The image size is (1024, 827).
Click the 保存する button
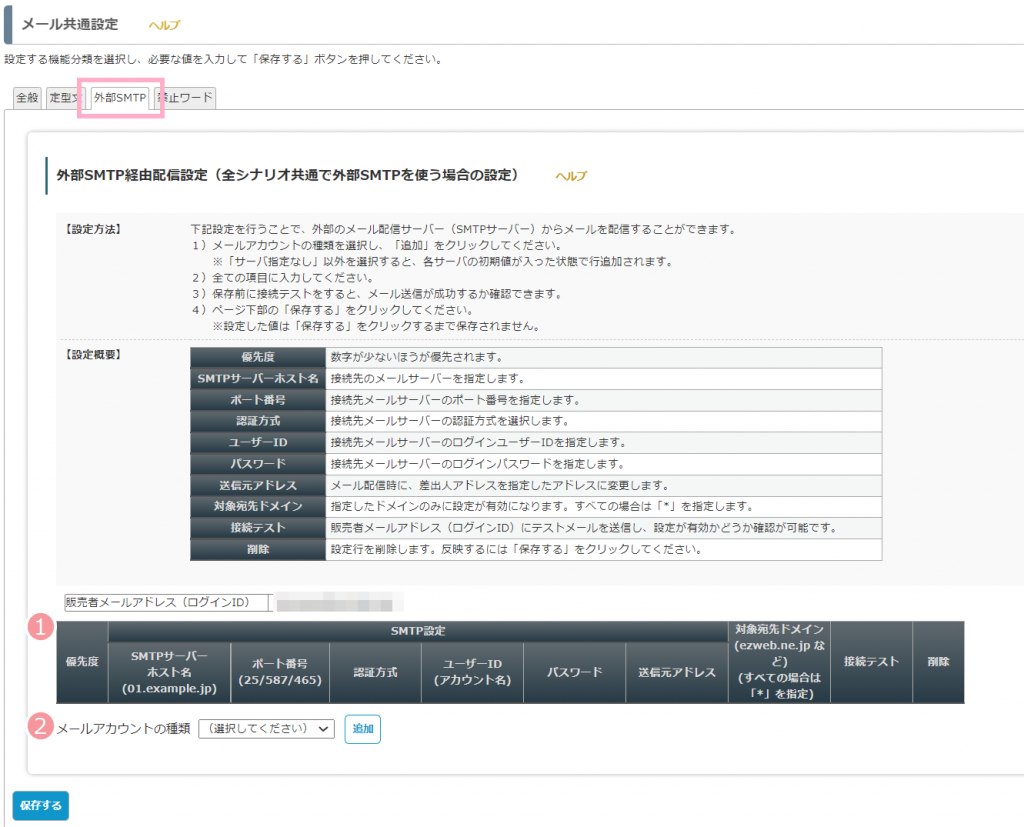[x=40, y=805]
